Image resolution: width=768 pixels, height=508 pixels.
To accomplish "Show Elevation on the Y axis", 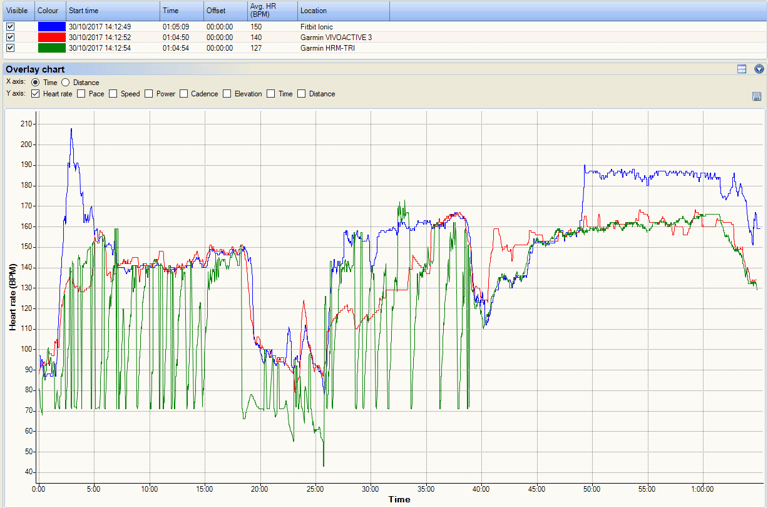I will click(x=227, y=94).
